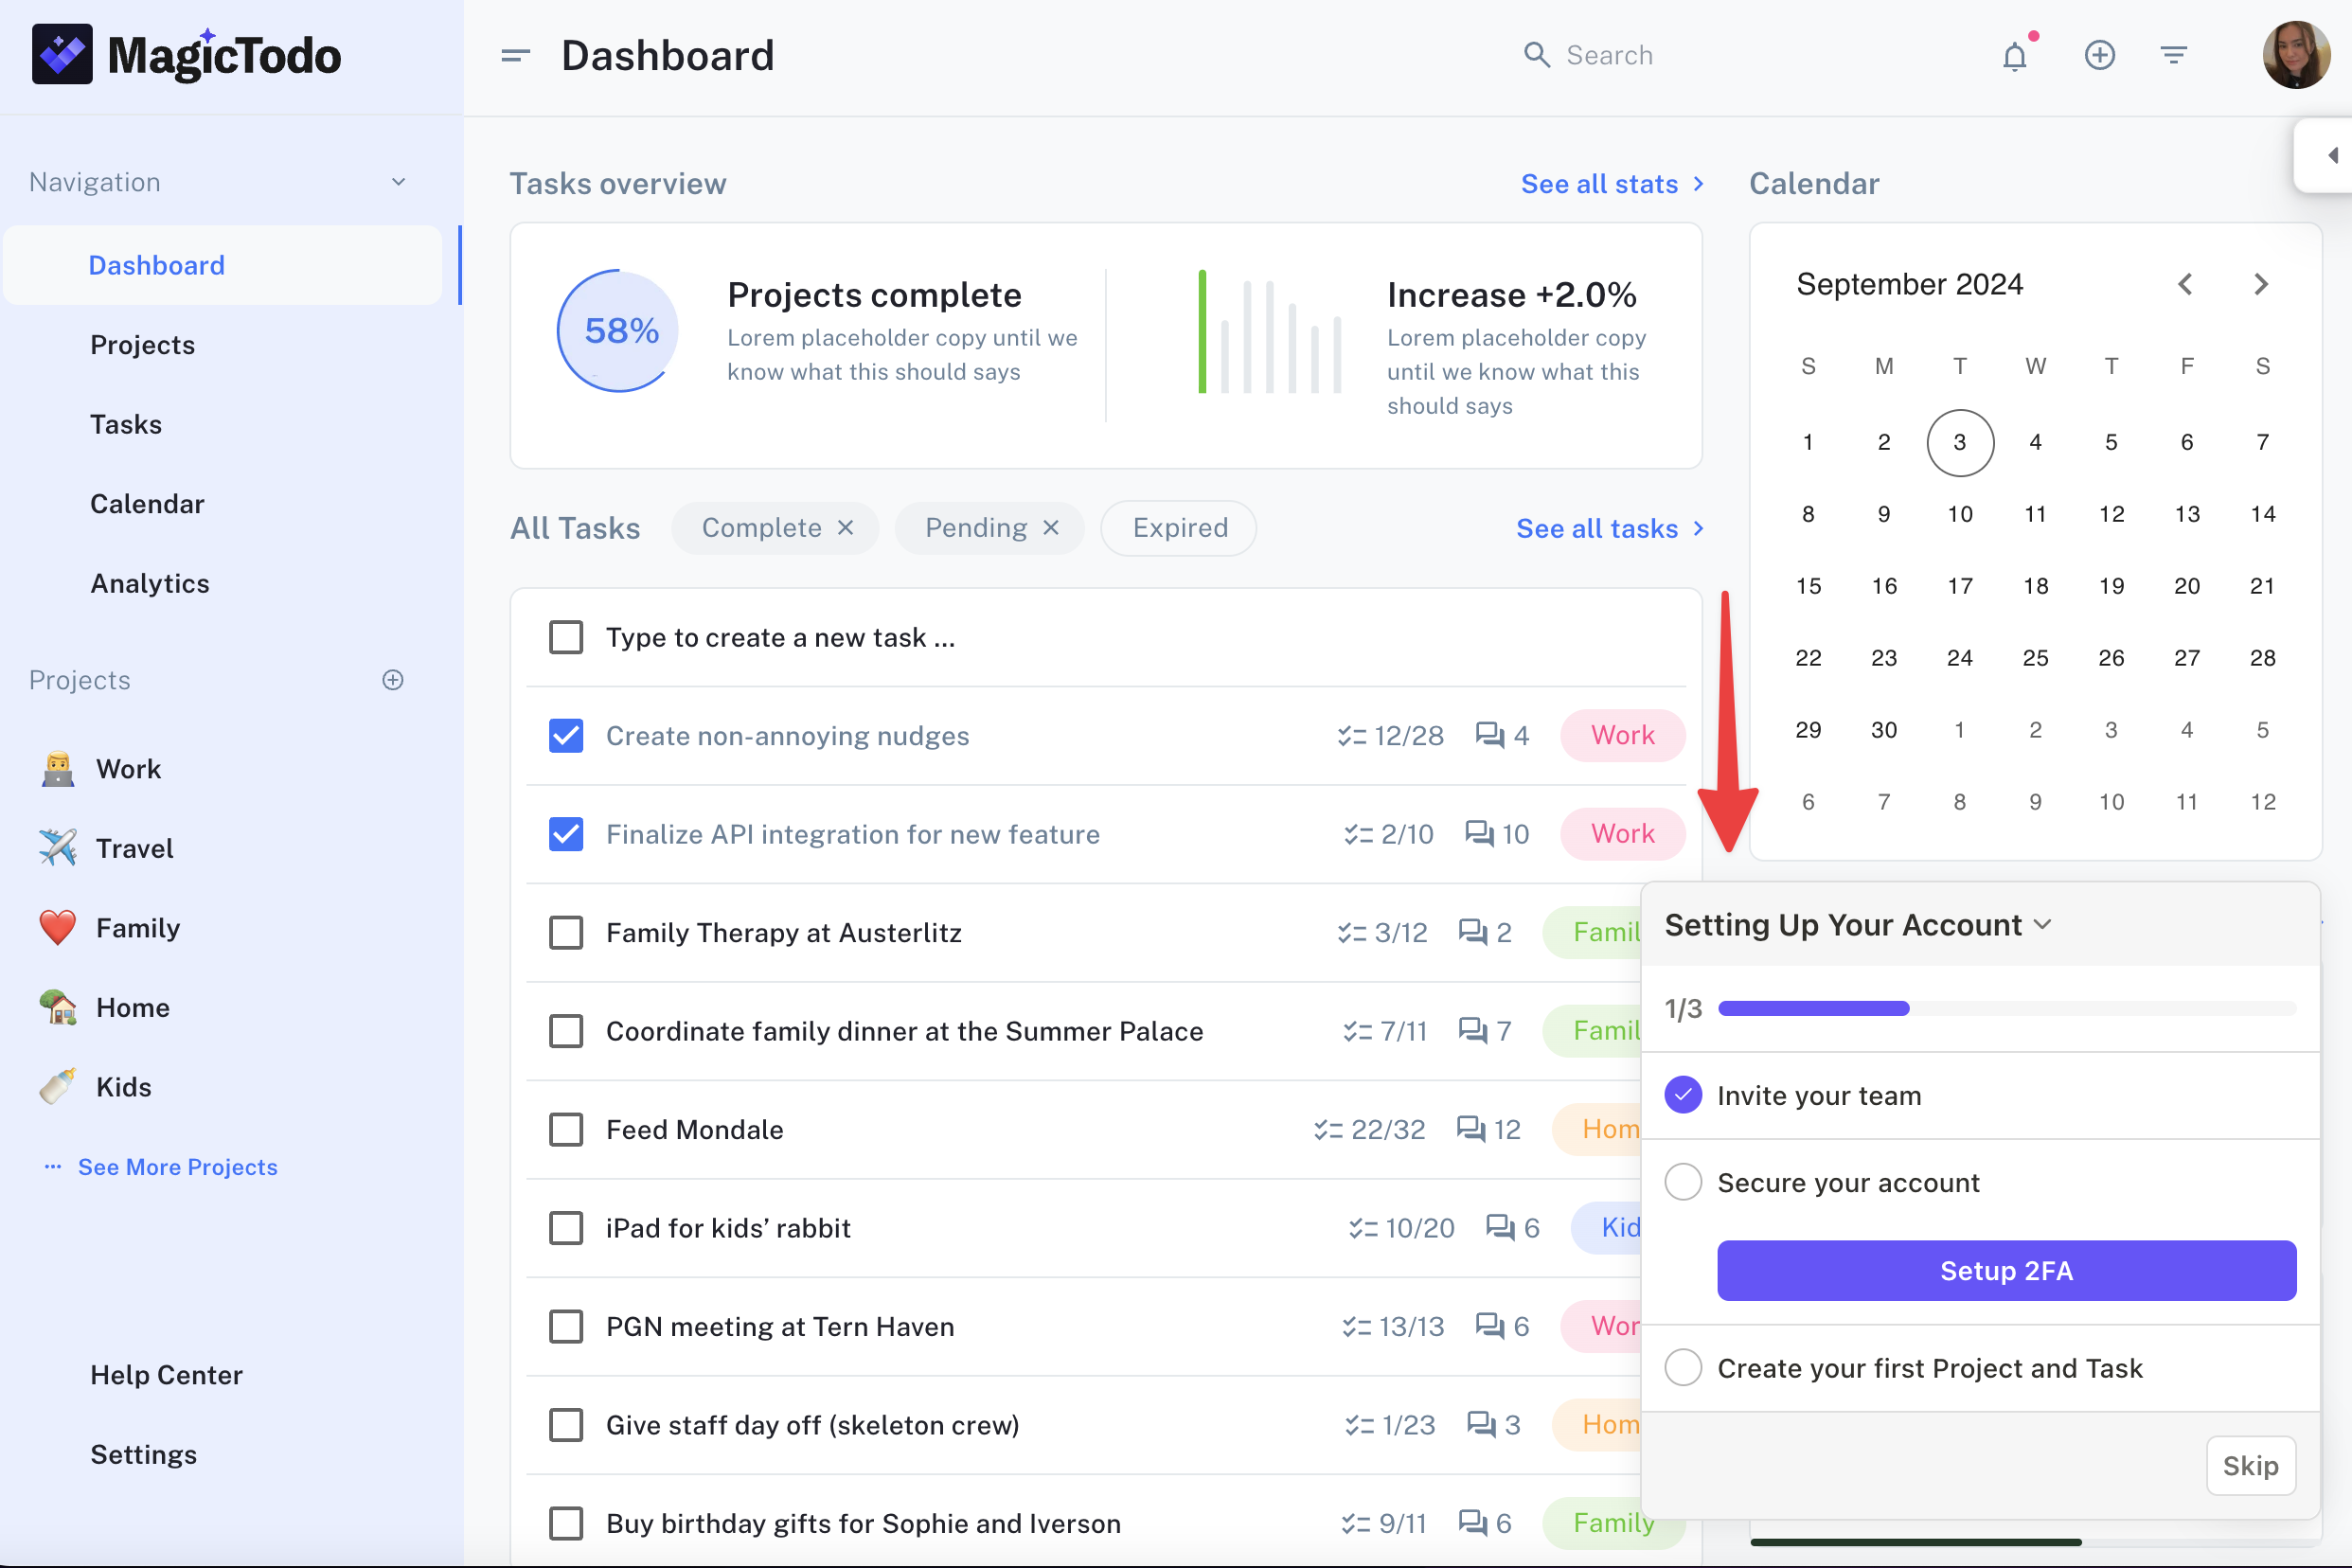Expand the 'Setting Up Your Account' section
The width and height of the screenshot is (2352, 1568).
2044,924
